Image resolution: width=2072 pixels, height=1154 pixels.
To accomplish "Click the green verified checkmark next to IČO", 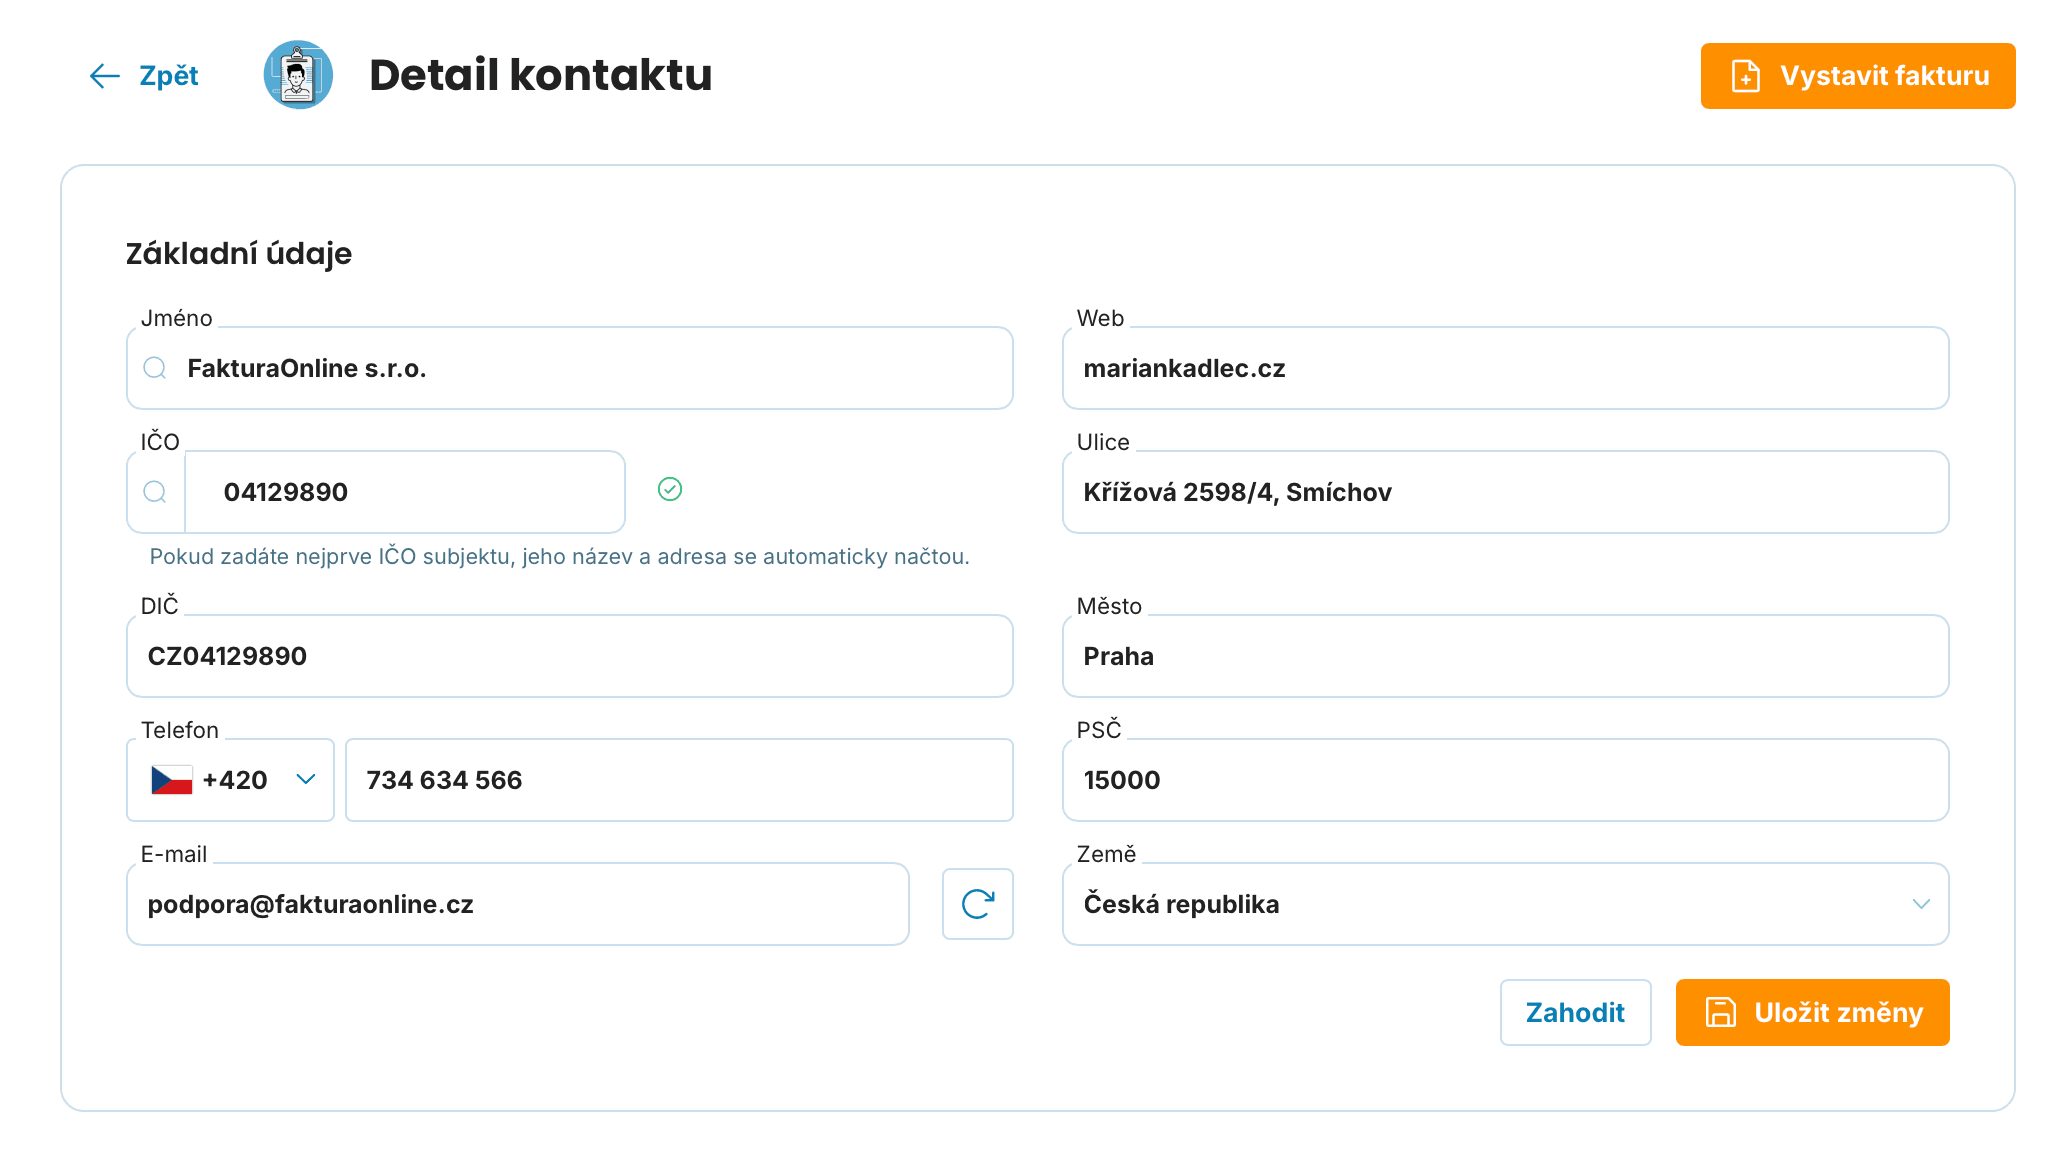I will pyautogui.click(x=670, y=489).
